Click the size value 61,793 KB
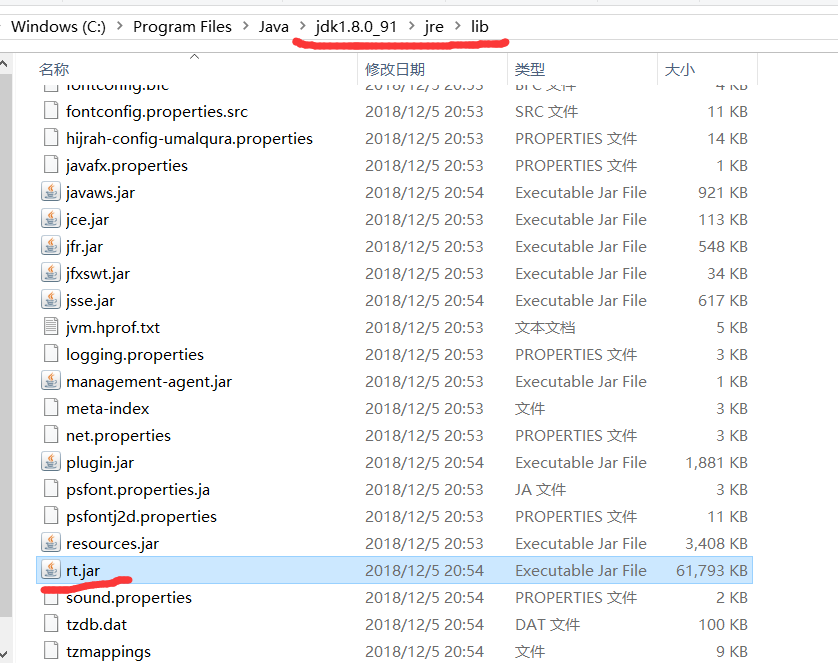The height and width of the screenshot is (663, 838). pyautogui.click(x=712, y=571)
